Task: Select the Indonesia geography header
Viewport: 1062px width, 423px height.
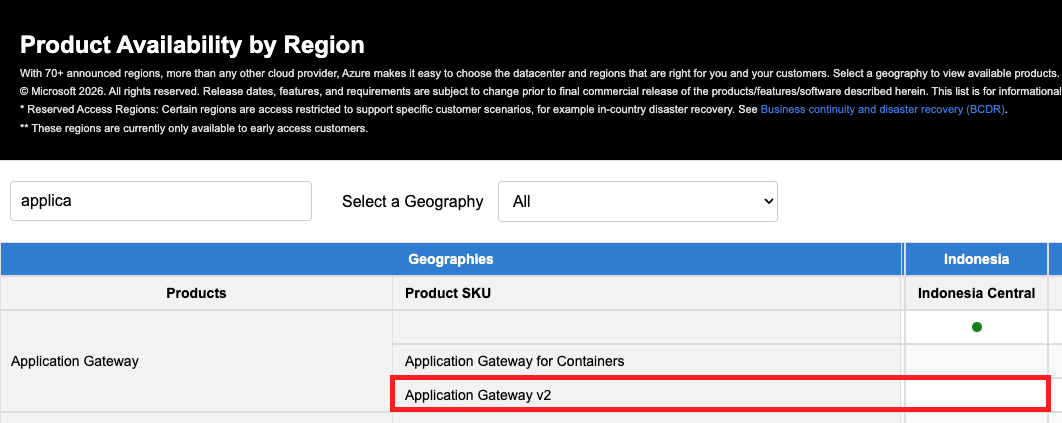Action: 976,259
